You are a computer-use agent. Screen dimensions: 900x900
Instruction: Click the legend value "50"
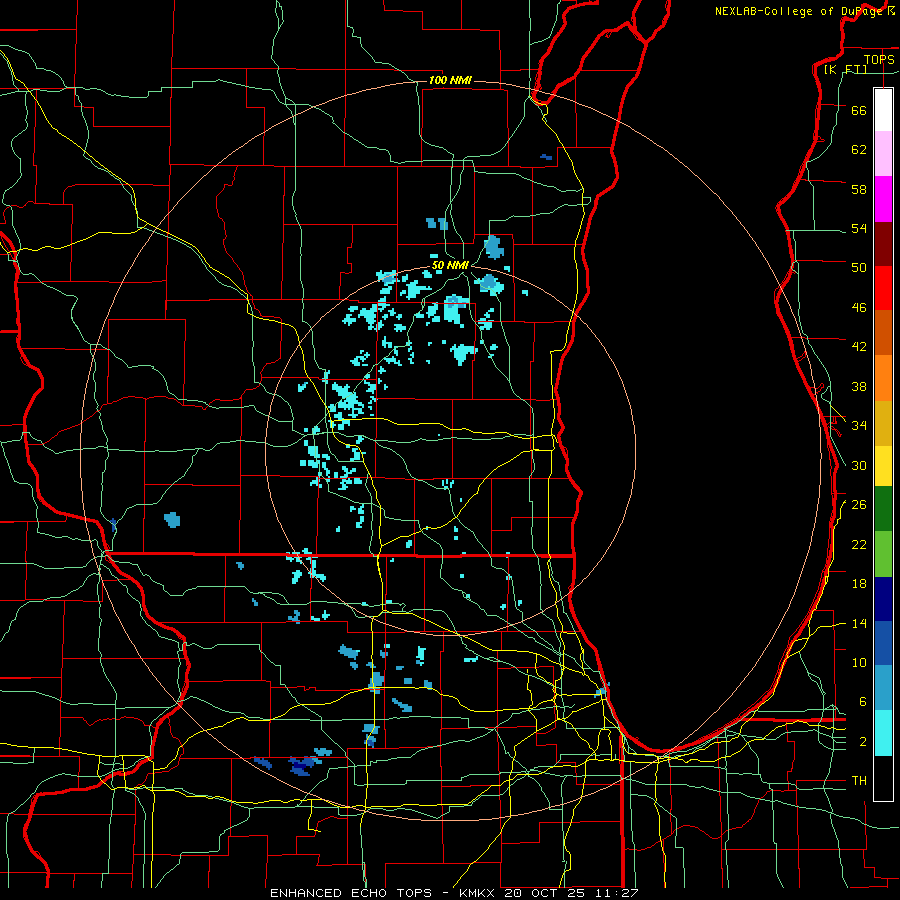coord(859,267)
